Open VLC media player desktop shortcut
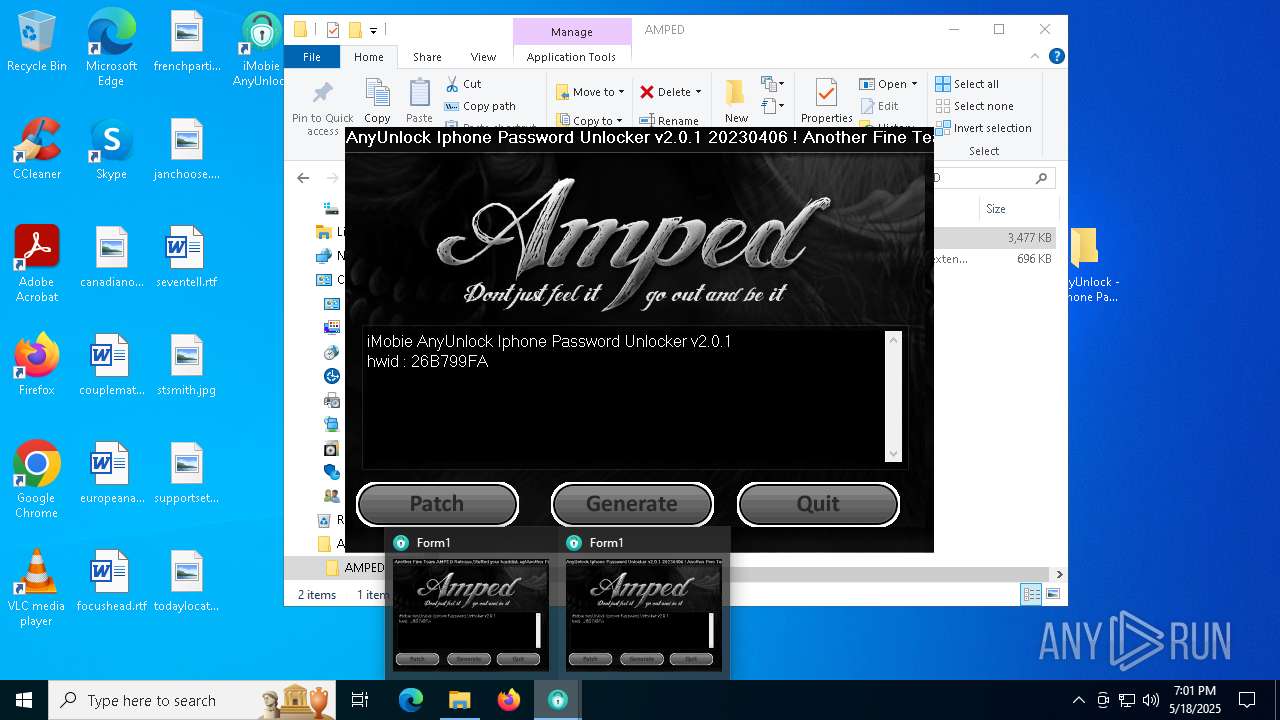Viewport: 1280px width, 720px height. click(x=37, y=588)
